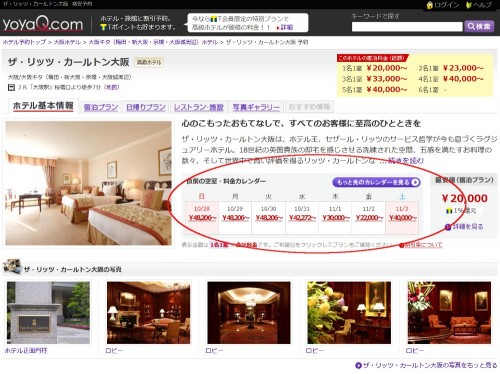Click 詳細を見る under lowest price
Screen dimensions: 500x374
tap(464, 227)
